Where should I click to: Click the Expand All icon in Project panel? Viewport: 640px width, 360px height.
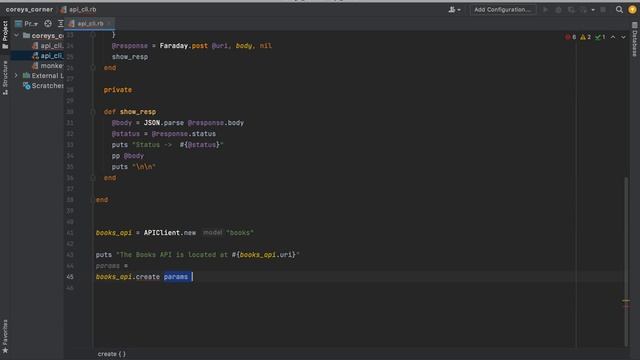(61, 24)
